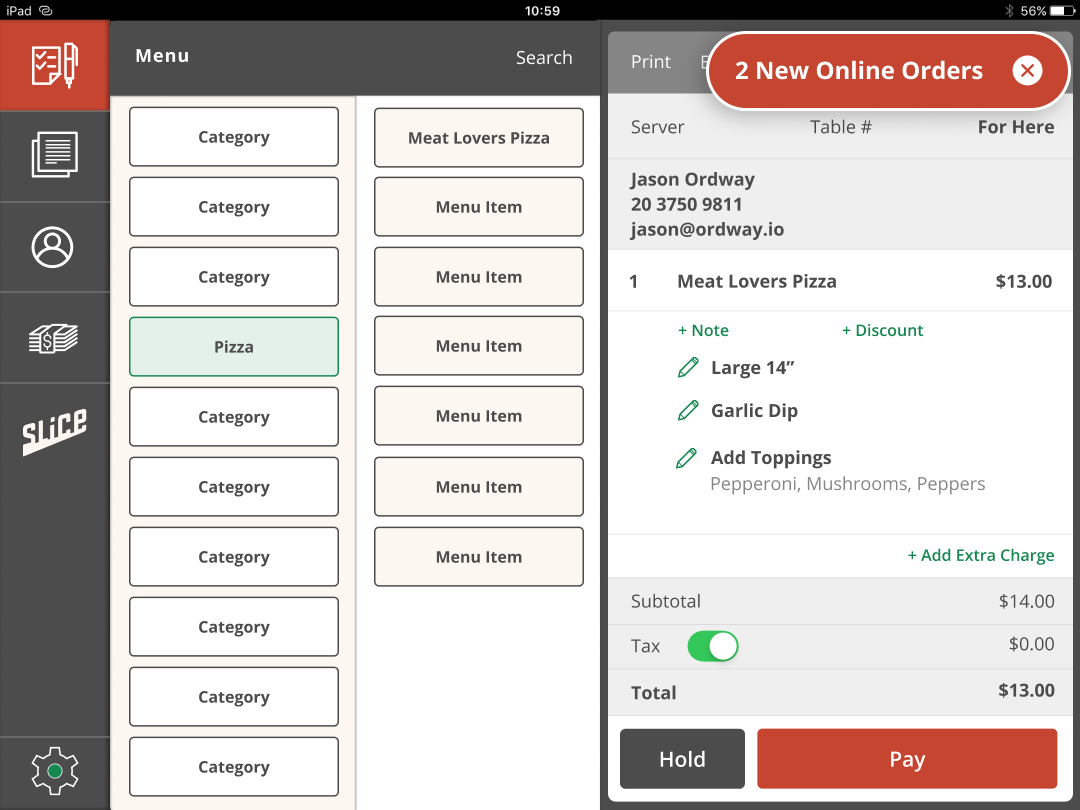
Task: Open the customer profile sidebar icon
Action: pyautogui.click(x=55, y=247)
